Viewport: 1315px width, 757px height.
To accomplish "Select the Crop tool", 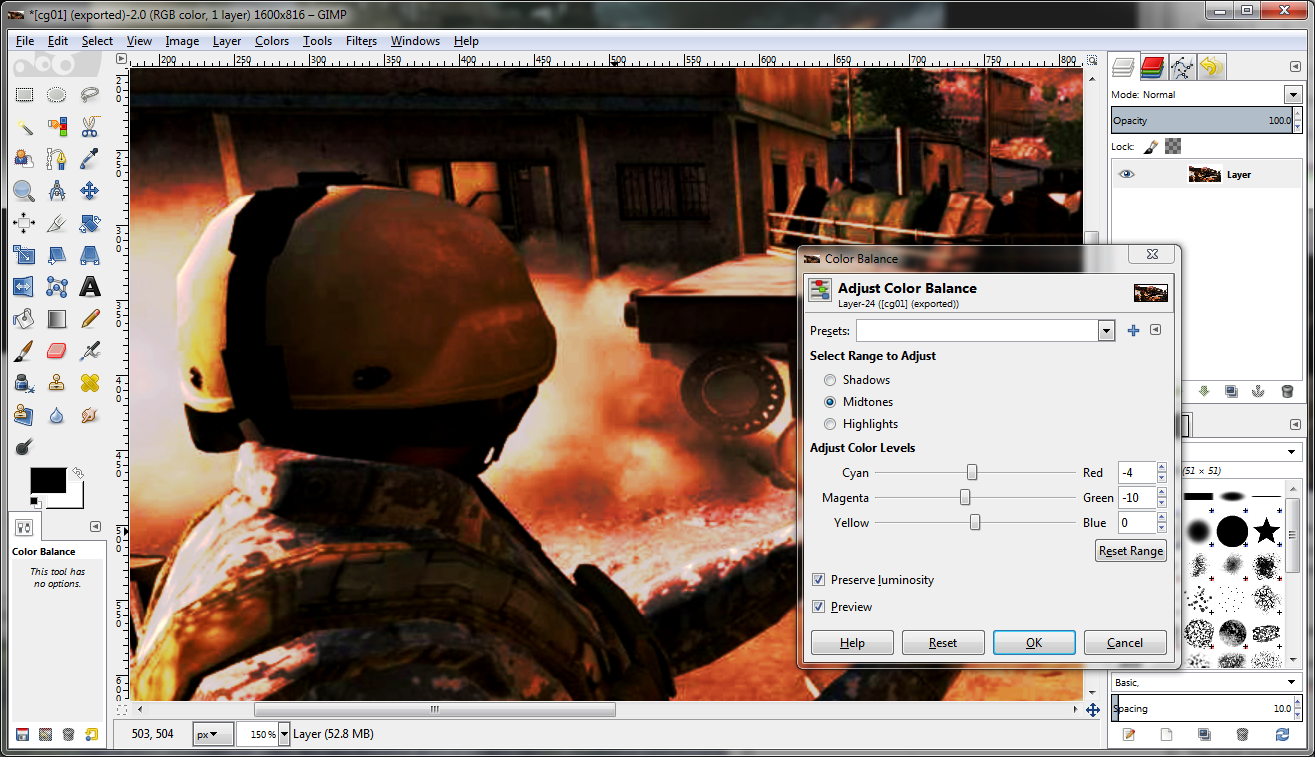I will pyautogui.click(x=57, y=223).
